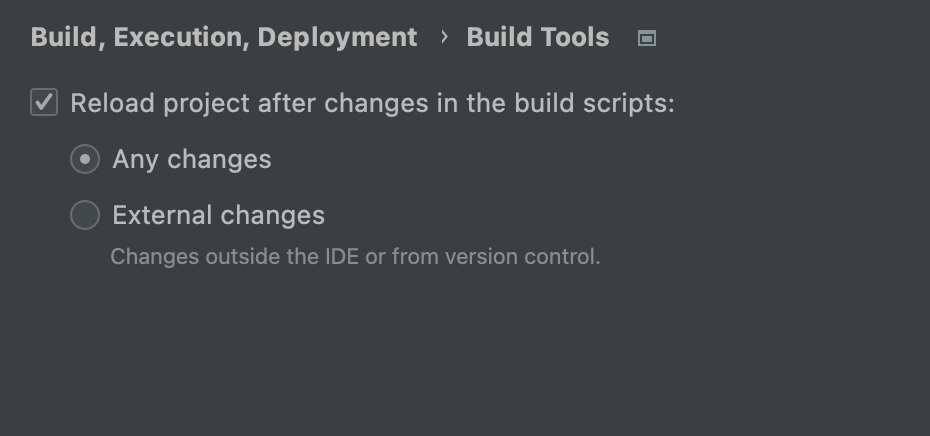Click the empty circle beside External changes
The height and width of the screenshot is (436, 930).
click(x=85, y=215)
